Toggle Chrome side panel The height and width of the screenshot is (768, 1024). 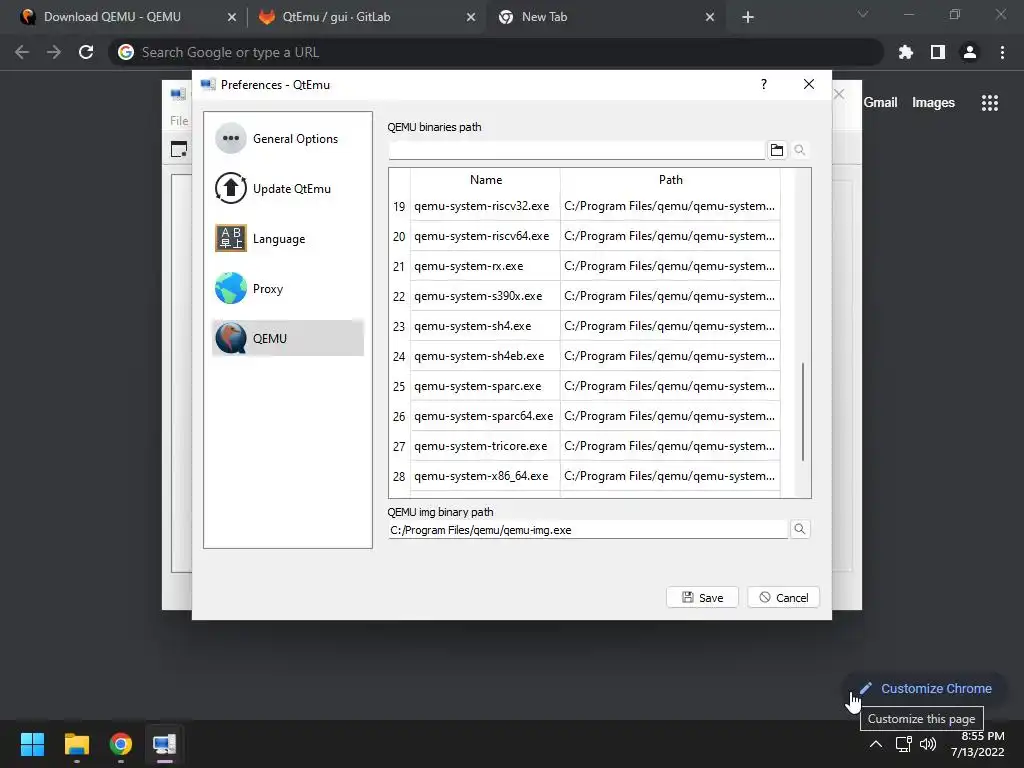[x=938, y=52]
